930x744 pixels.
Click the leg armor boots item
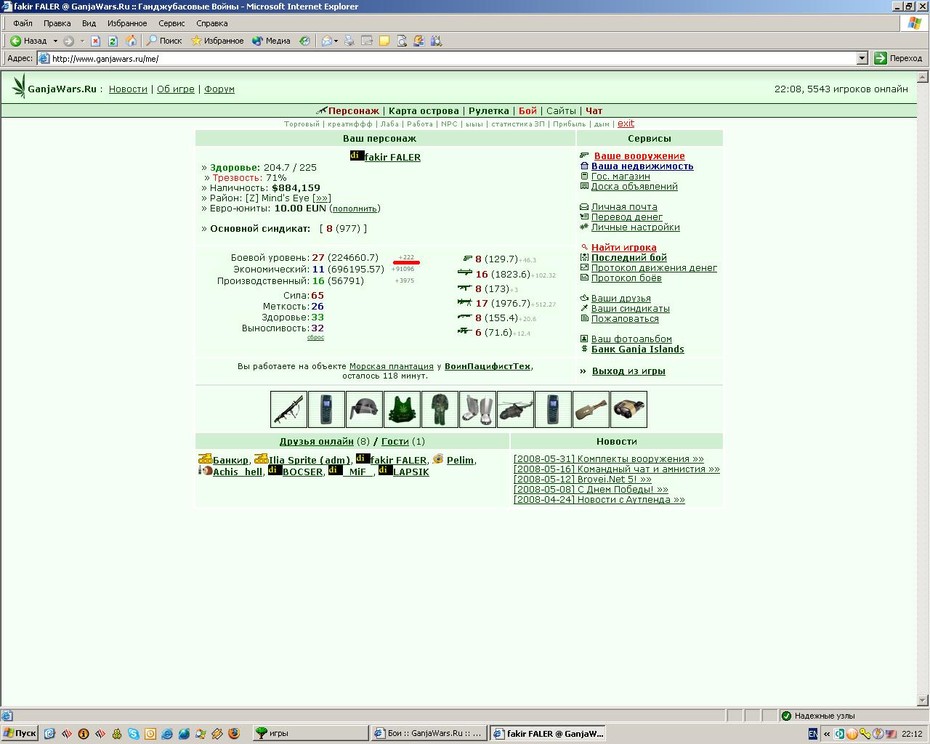(x=477, y=409)
